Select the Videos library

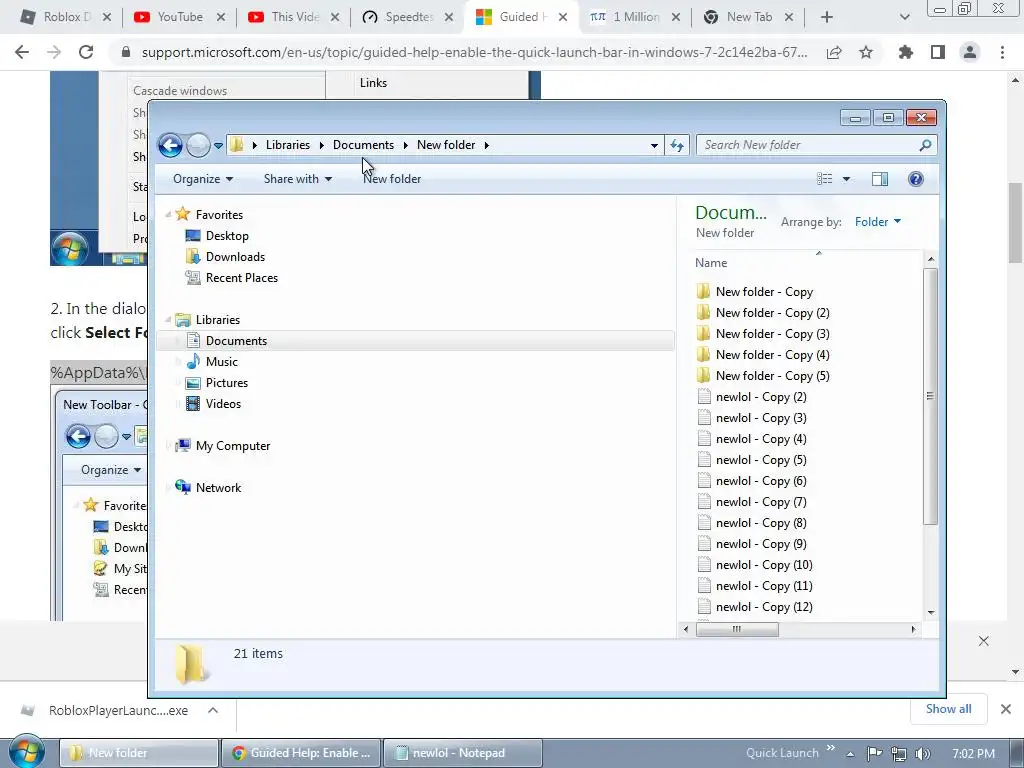pyautogui.click(x=223, y=404)
